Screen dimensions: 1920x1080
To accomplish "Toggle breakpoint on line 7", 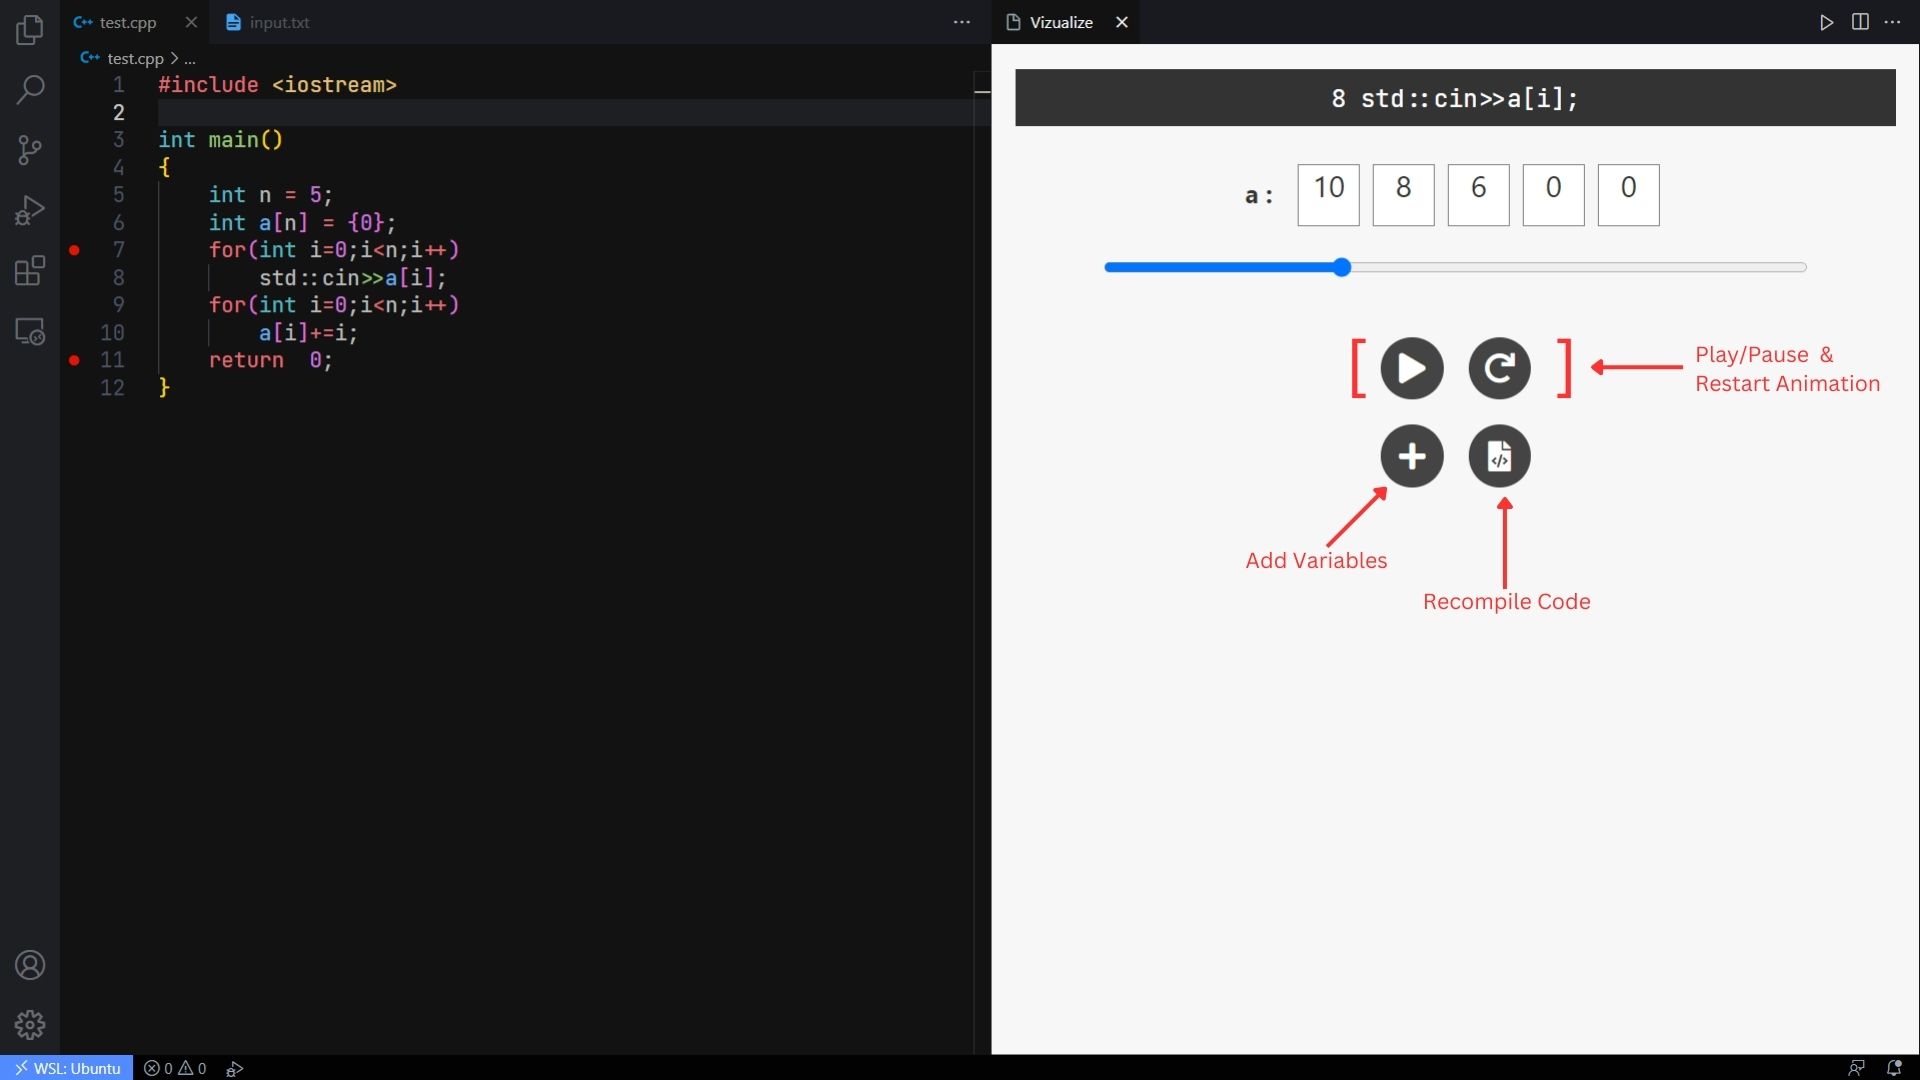I will pyautogui.click(x=74, y=250).
